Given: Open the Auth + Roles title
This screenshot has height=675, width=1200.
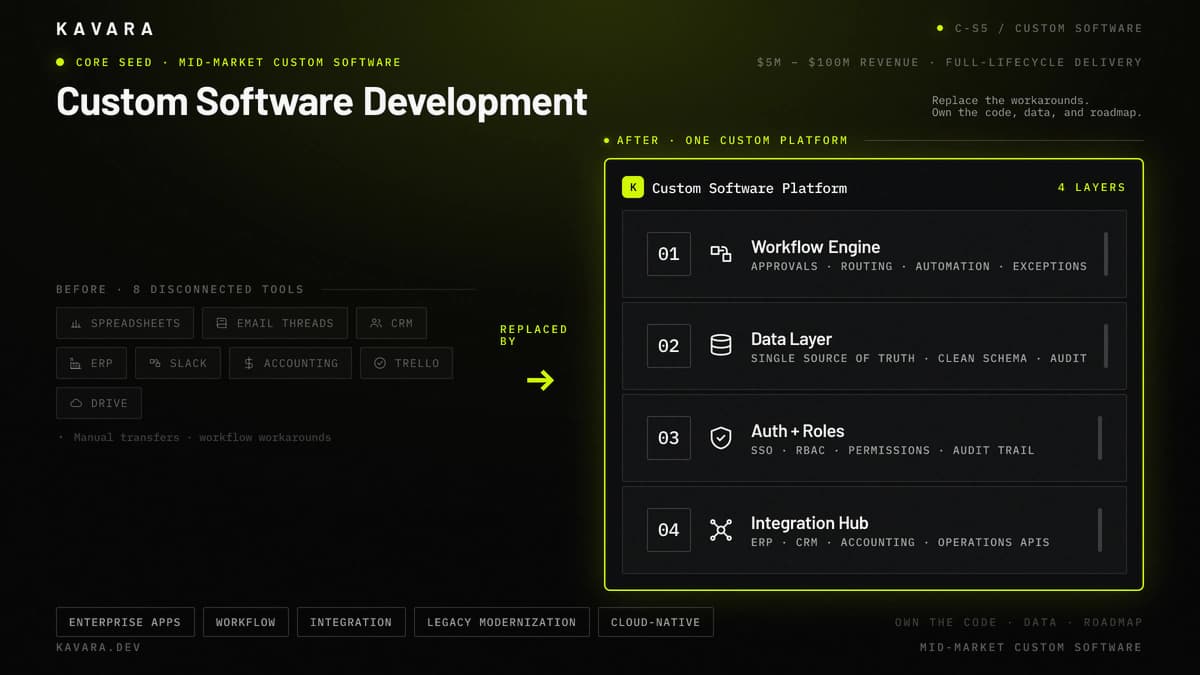Looking at the screenshot, I should tap(798, 431).
